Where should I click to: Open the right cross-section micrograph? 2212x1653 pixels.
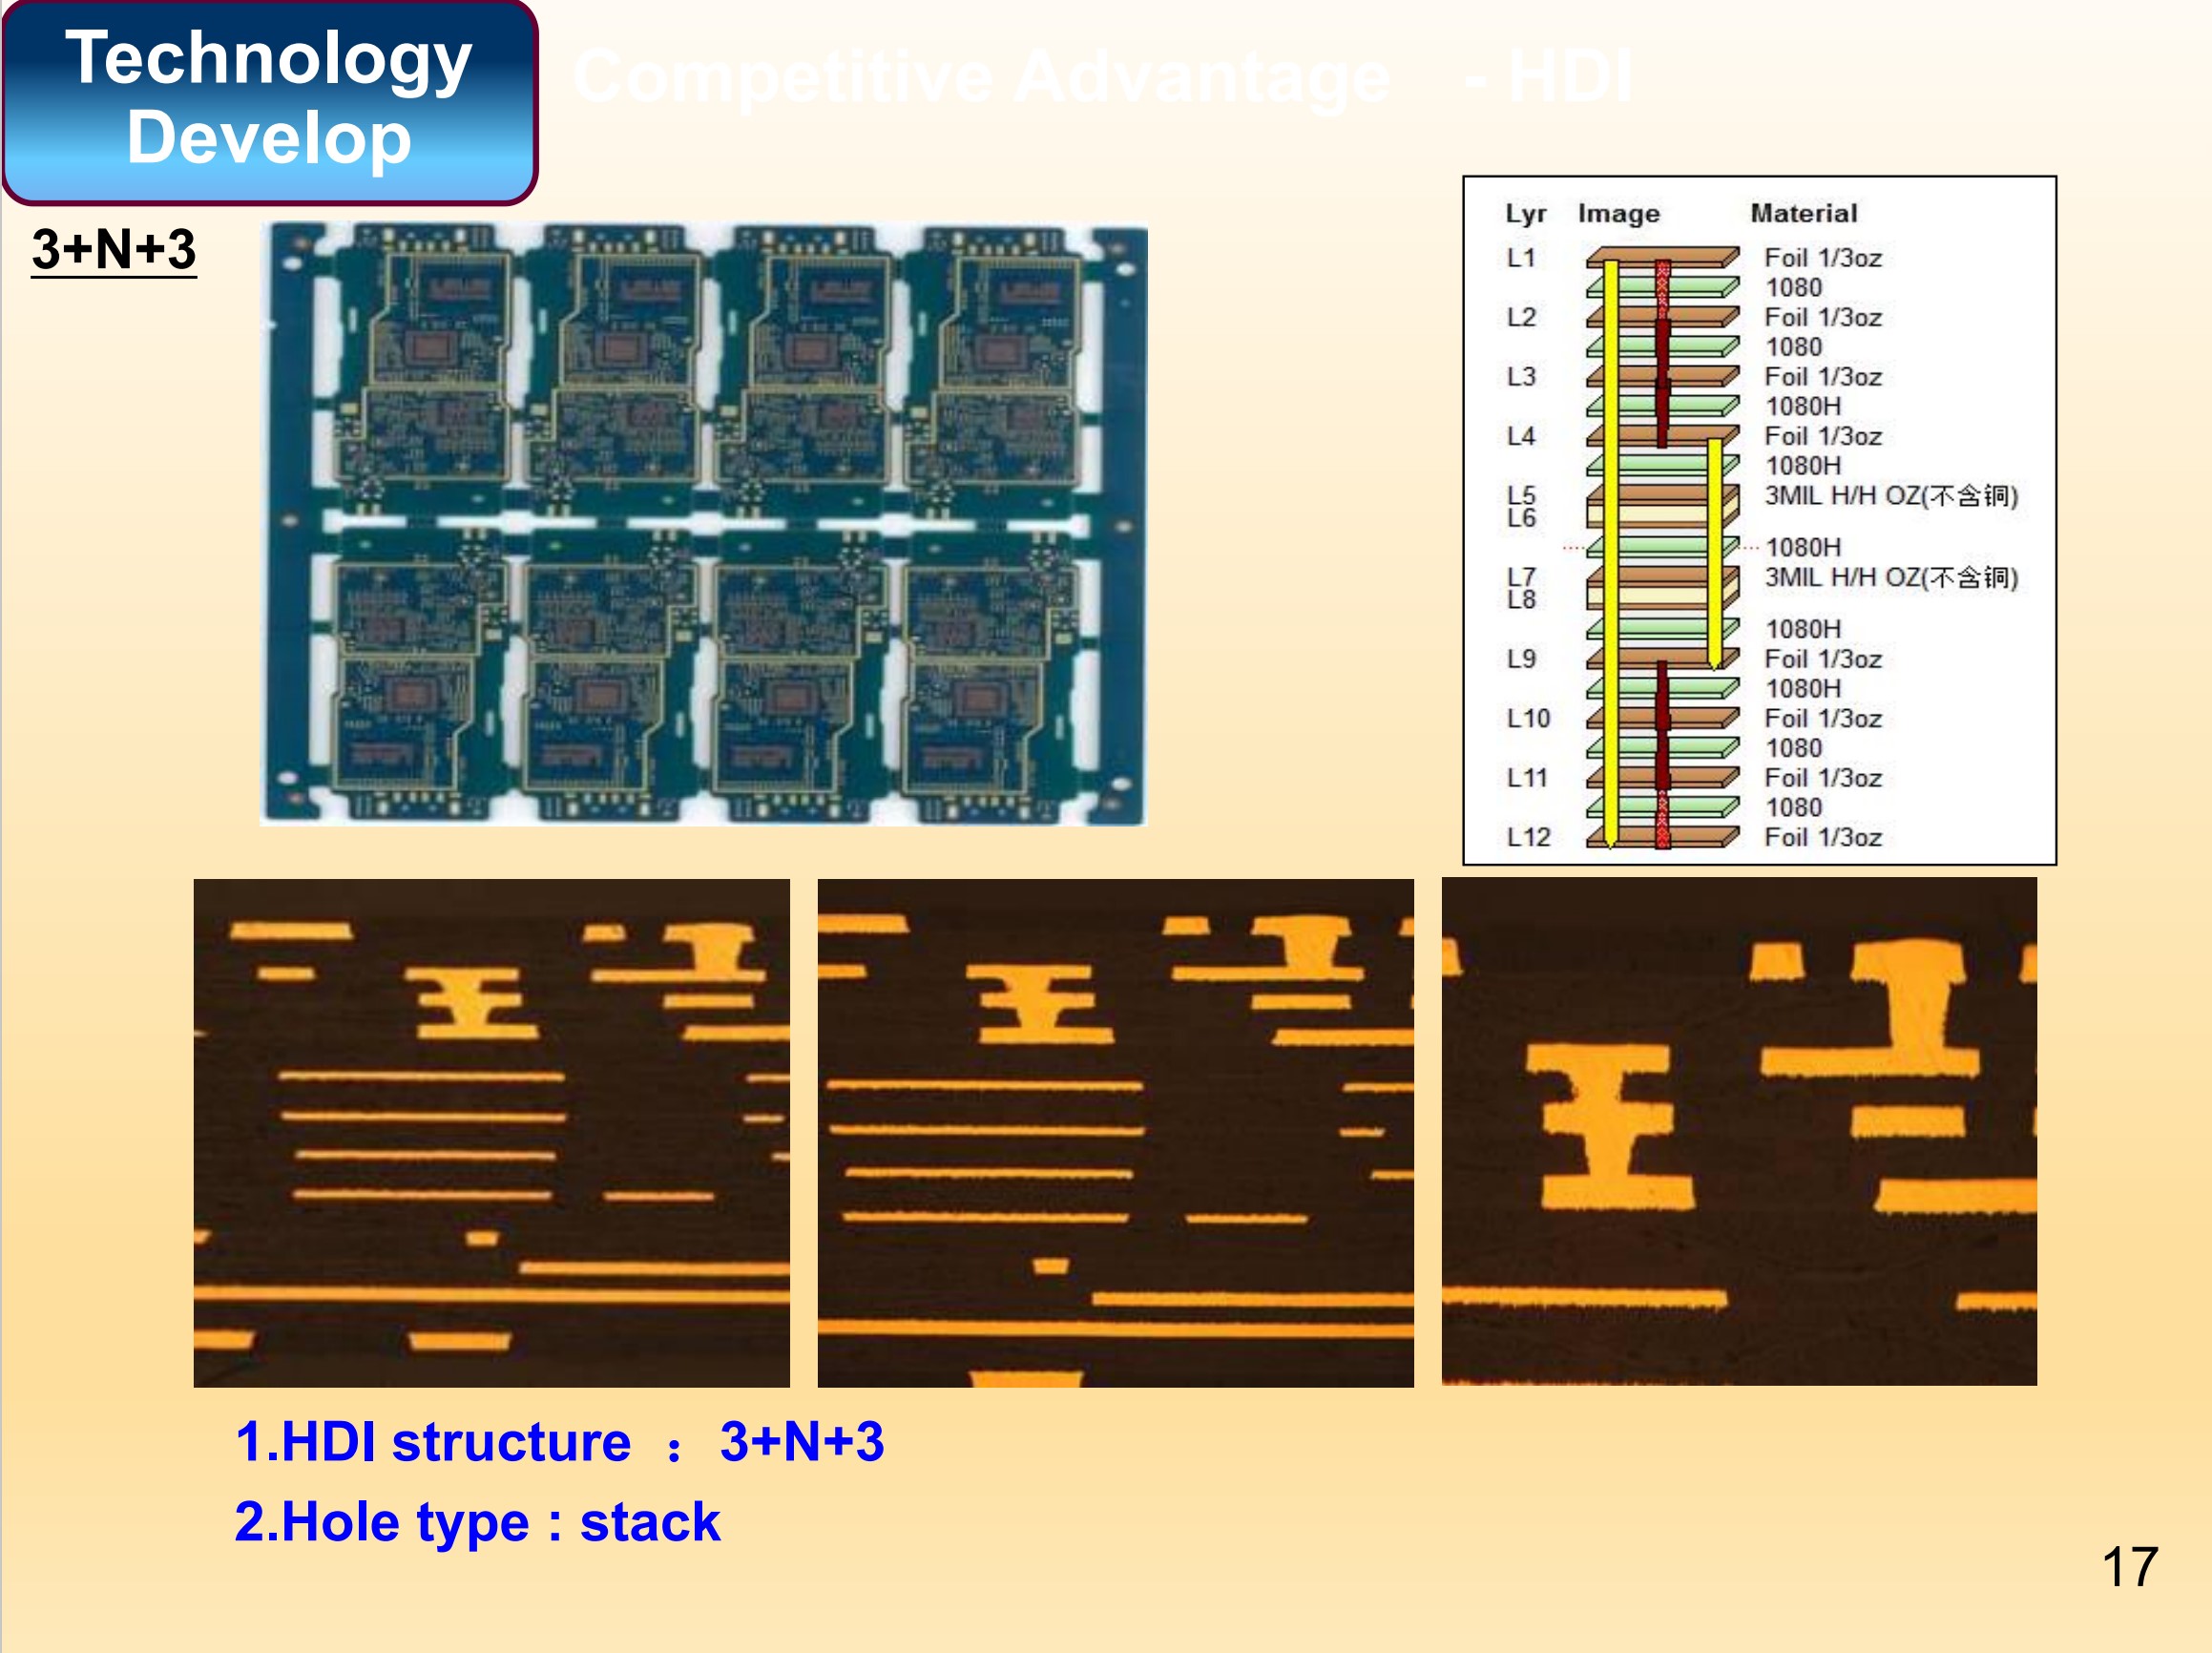point(1738,1132)
